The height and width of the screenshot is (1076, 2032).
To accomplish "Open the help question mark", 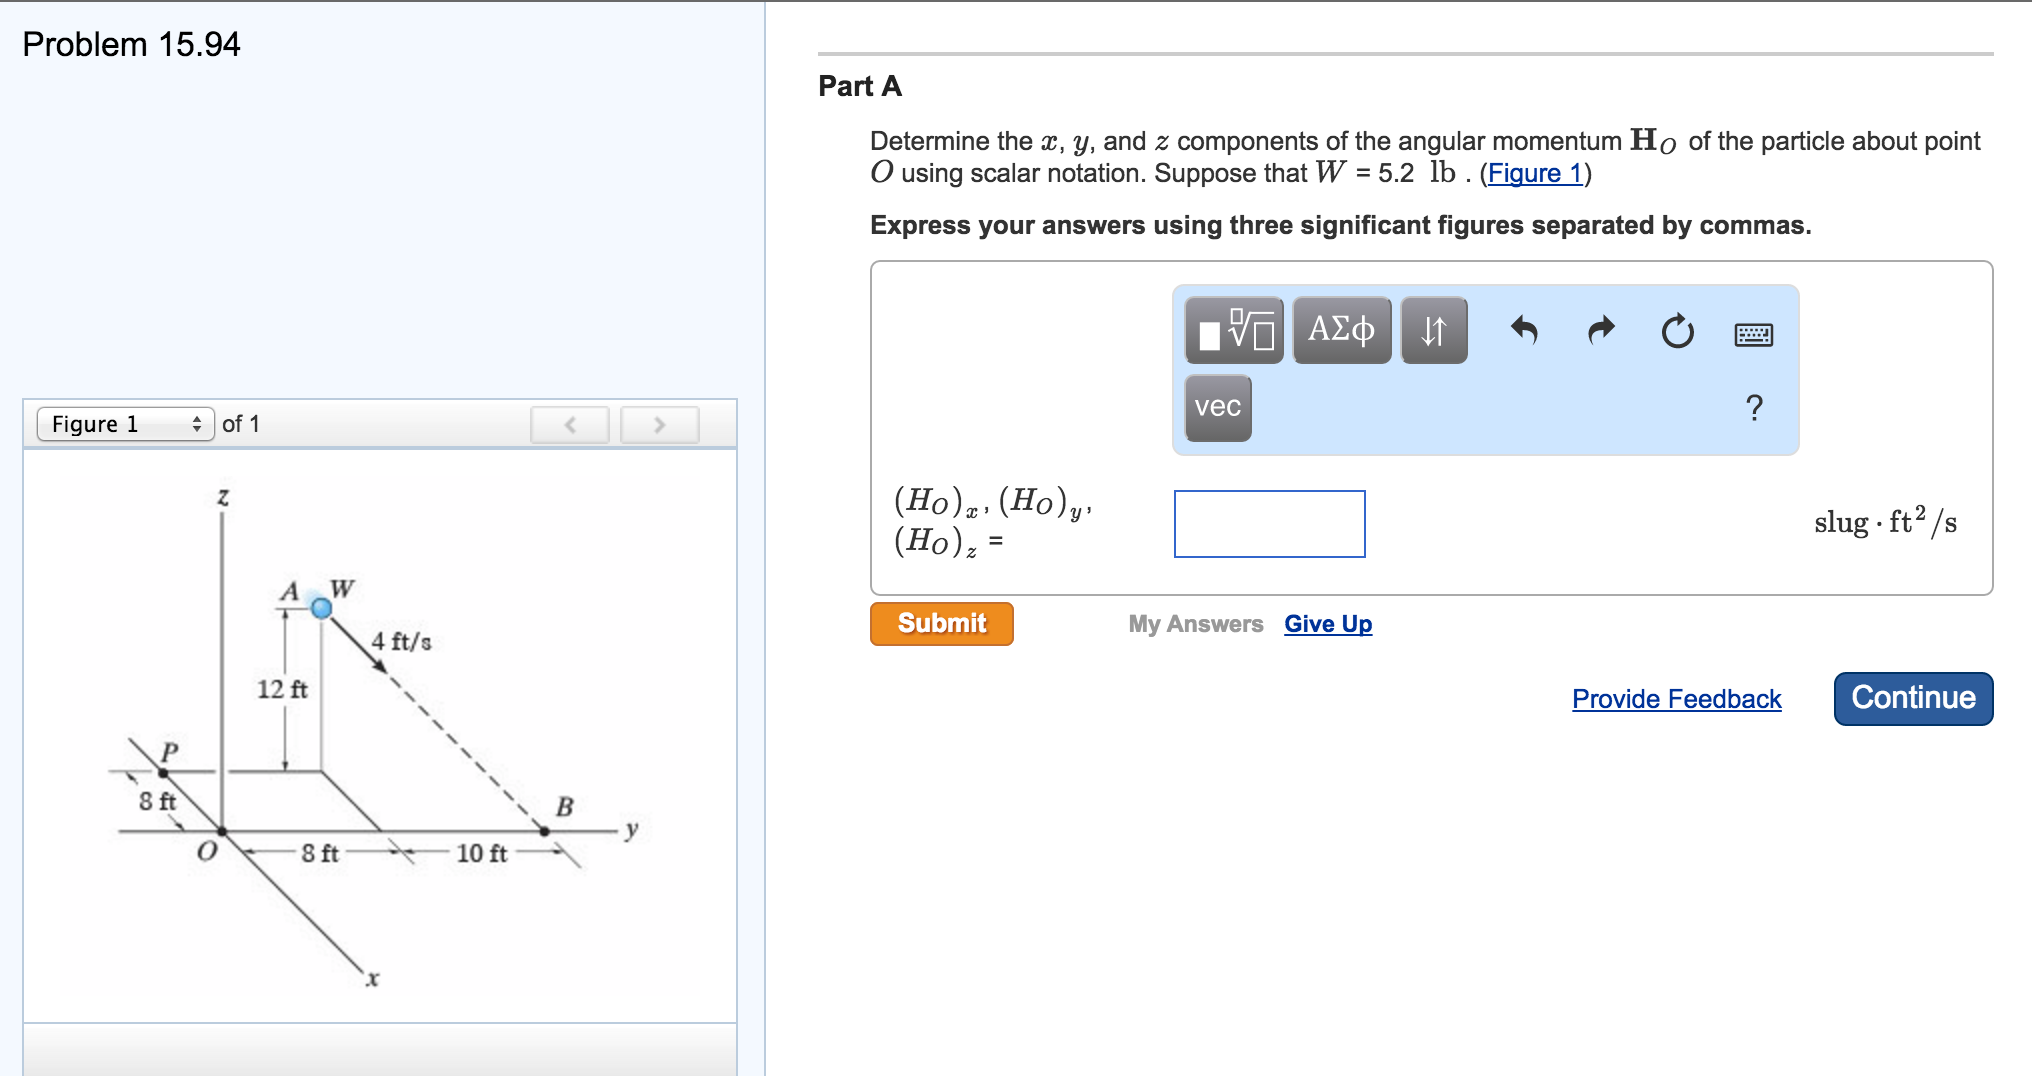I will tap(1753, 407).
